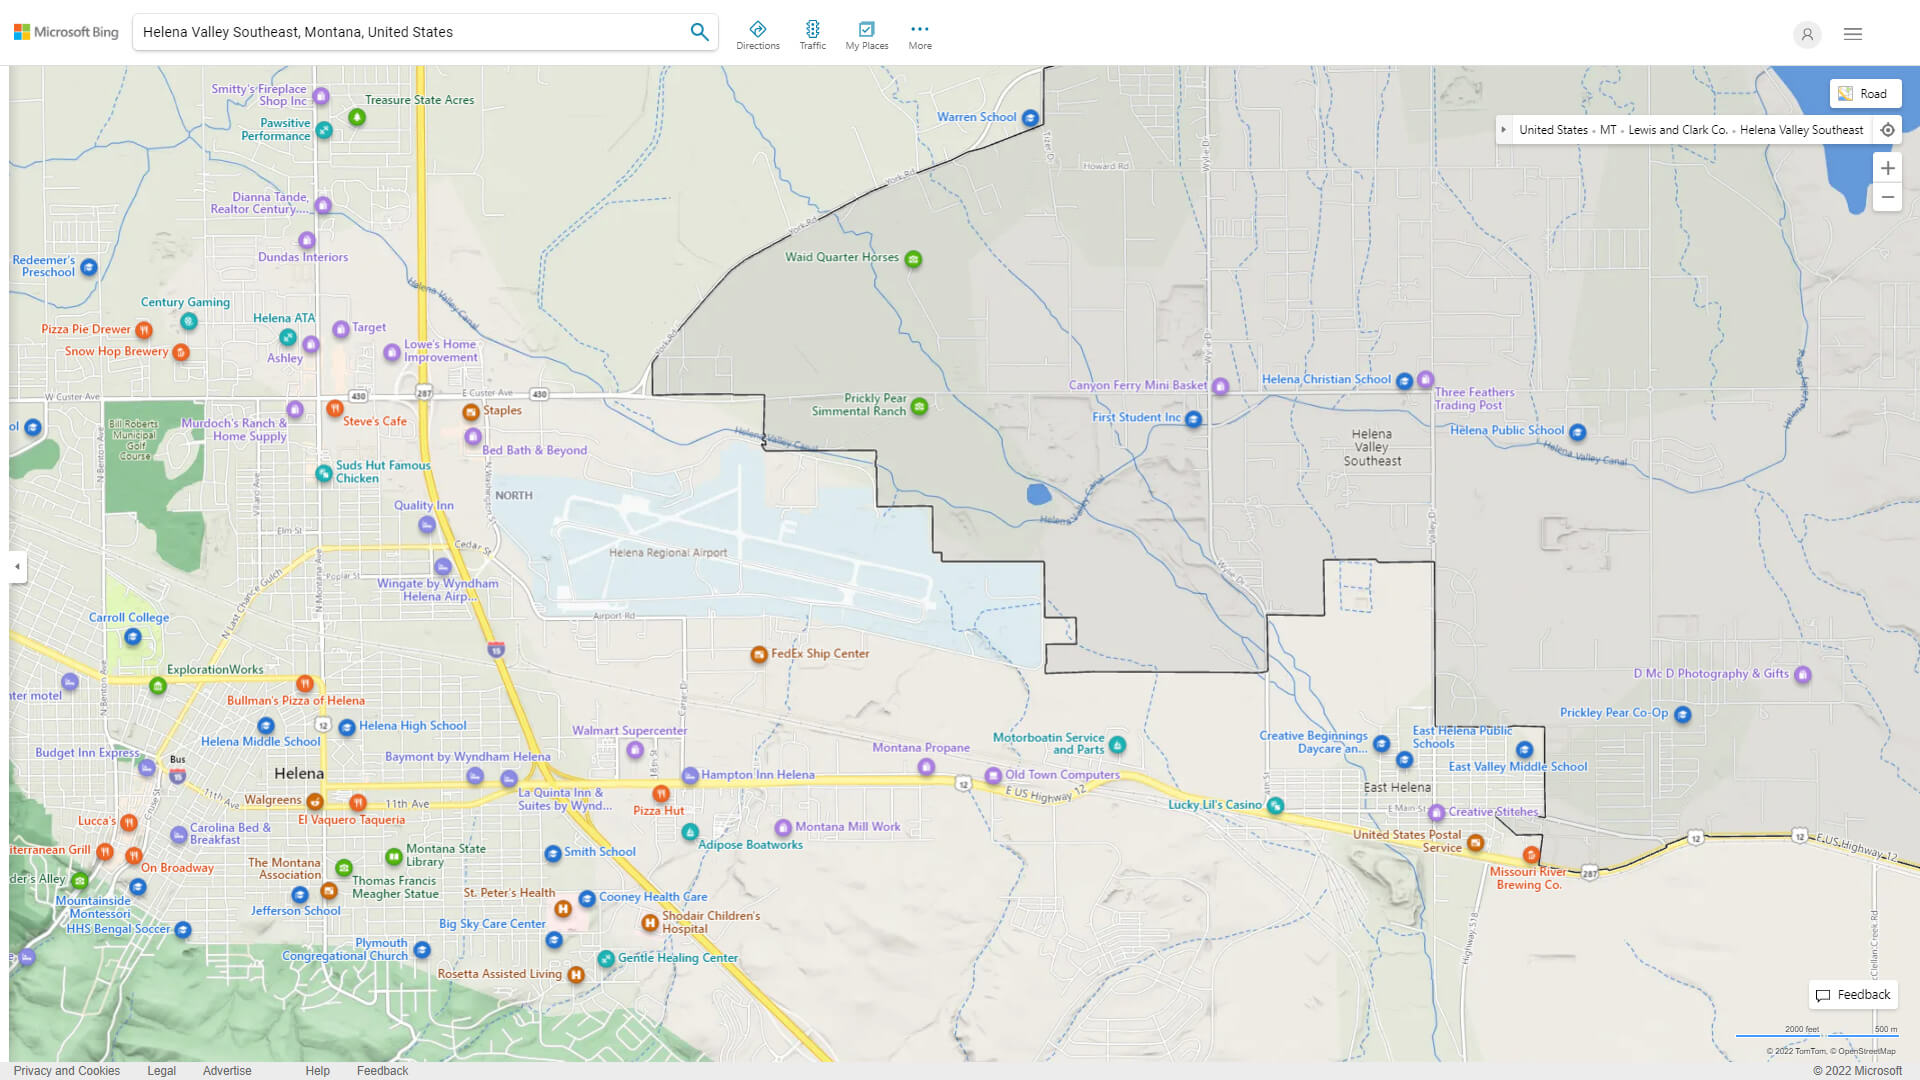The image size is (1920, 1080).
Task: Show Traffic layer
Action: 812,35
